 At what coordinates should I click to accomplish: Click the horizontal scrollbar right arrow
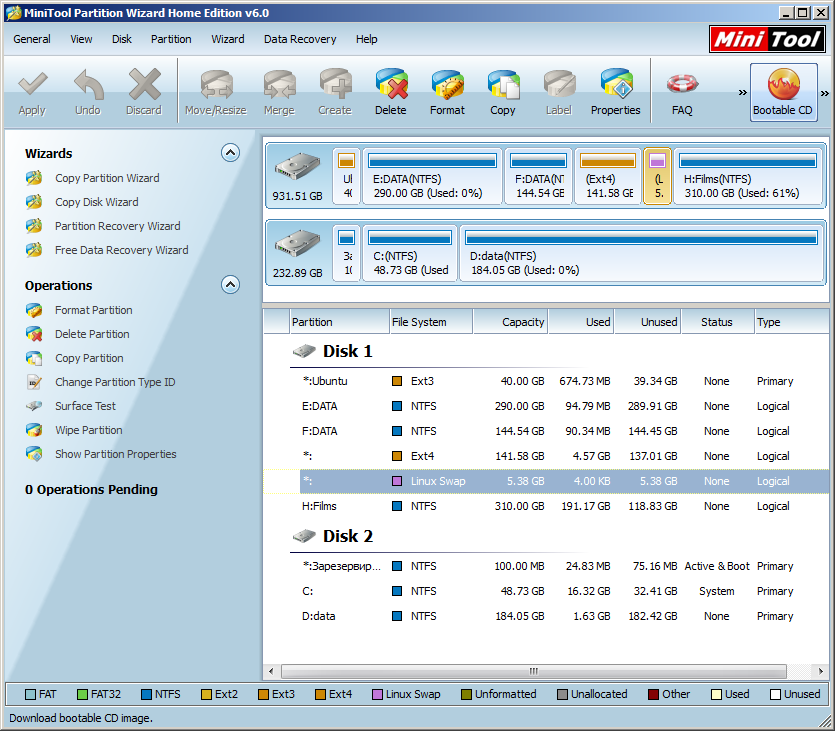[x=821, y=671]
